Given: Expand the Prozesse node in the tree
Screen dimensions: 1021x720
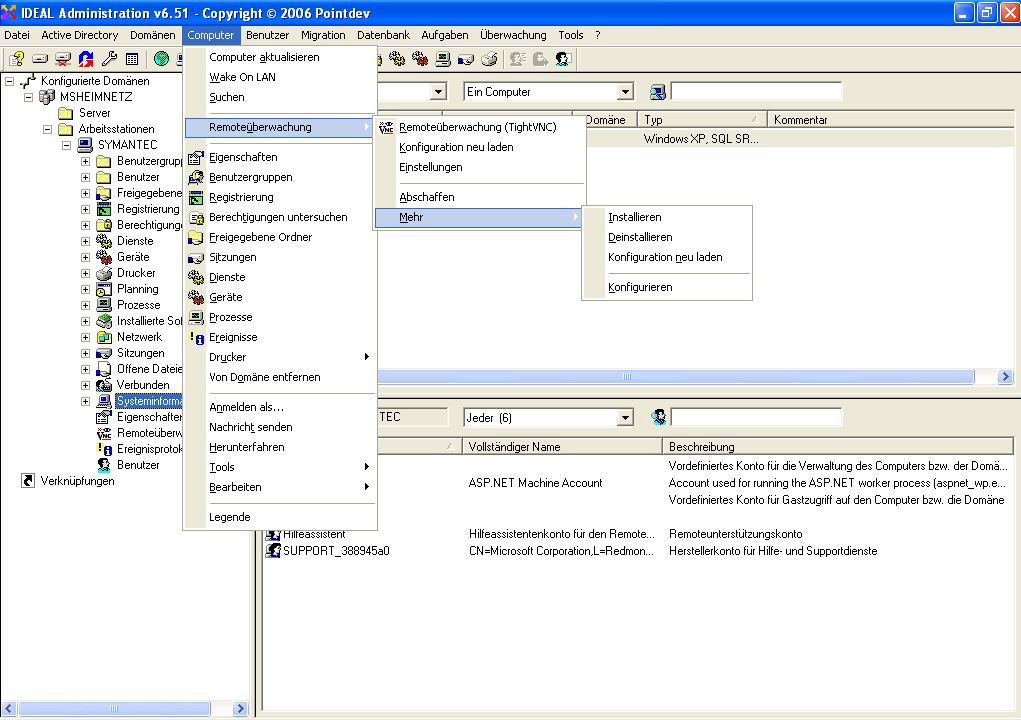Looking at the screenshot, I should (x=86, y=305).
